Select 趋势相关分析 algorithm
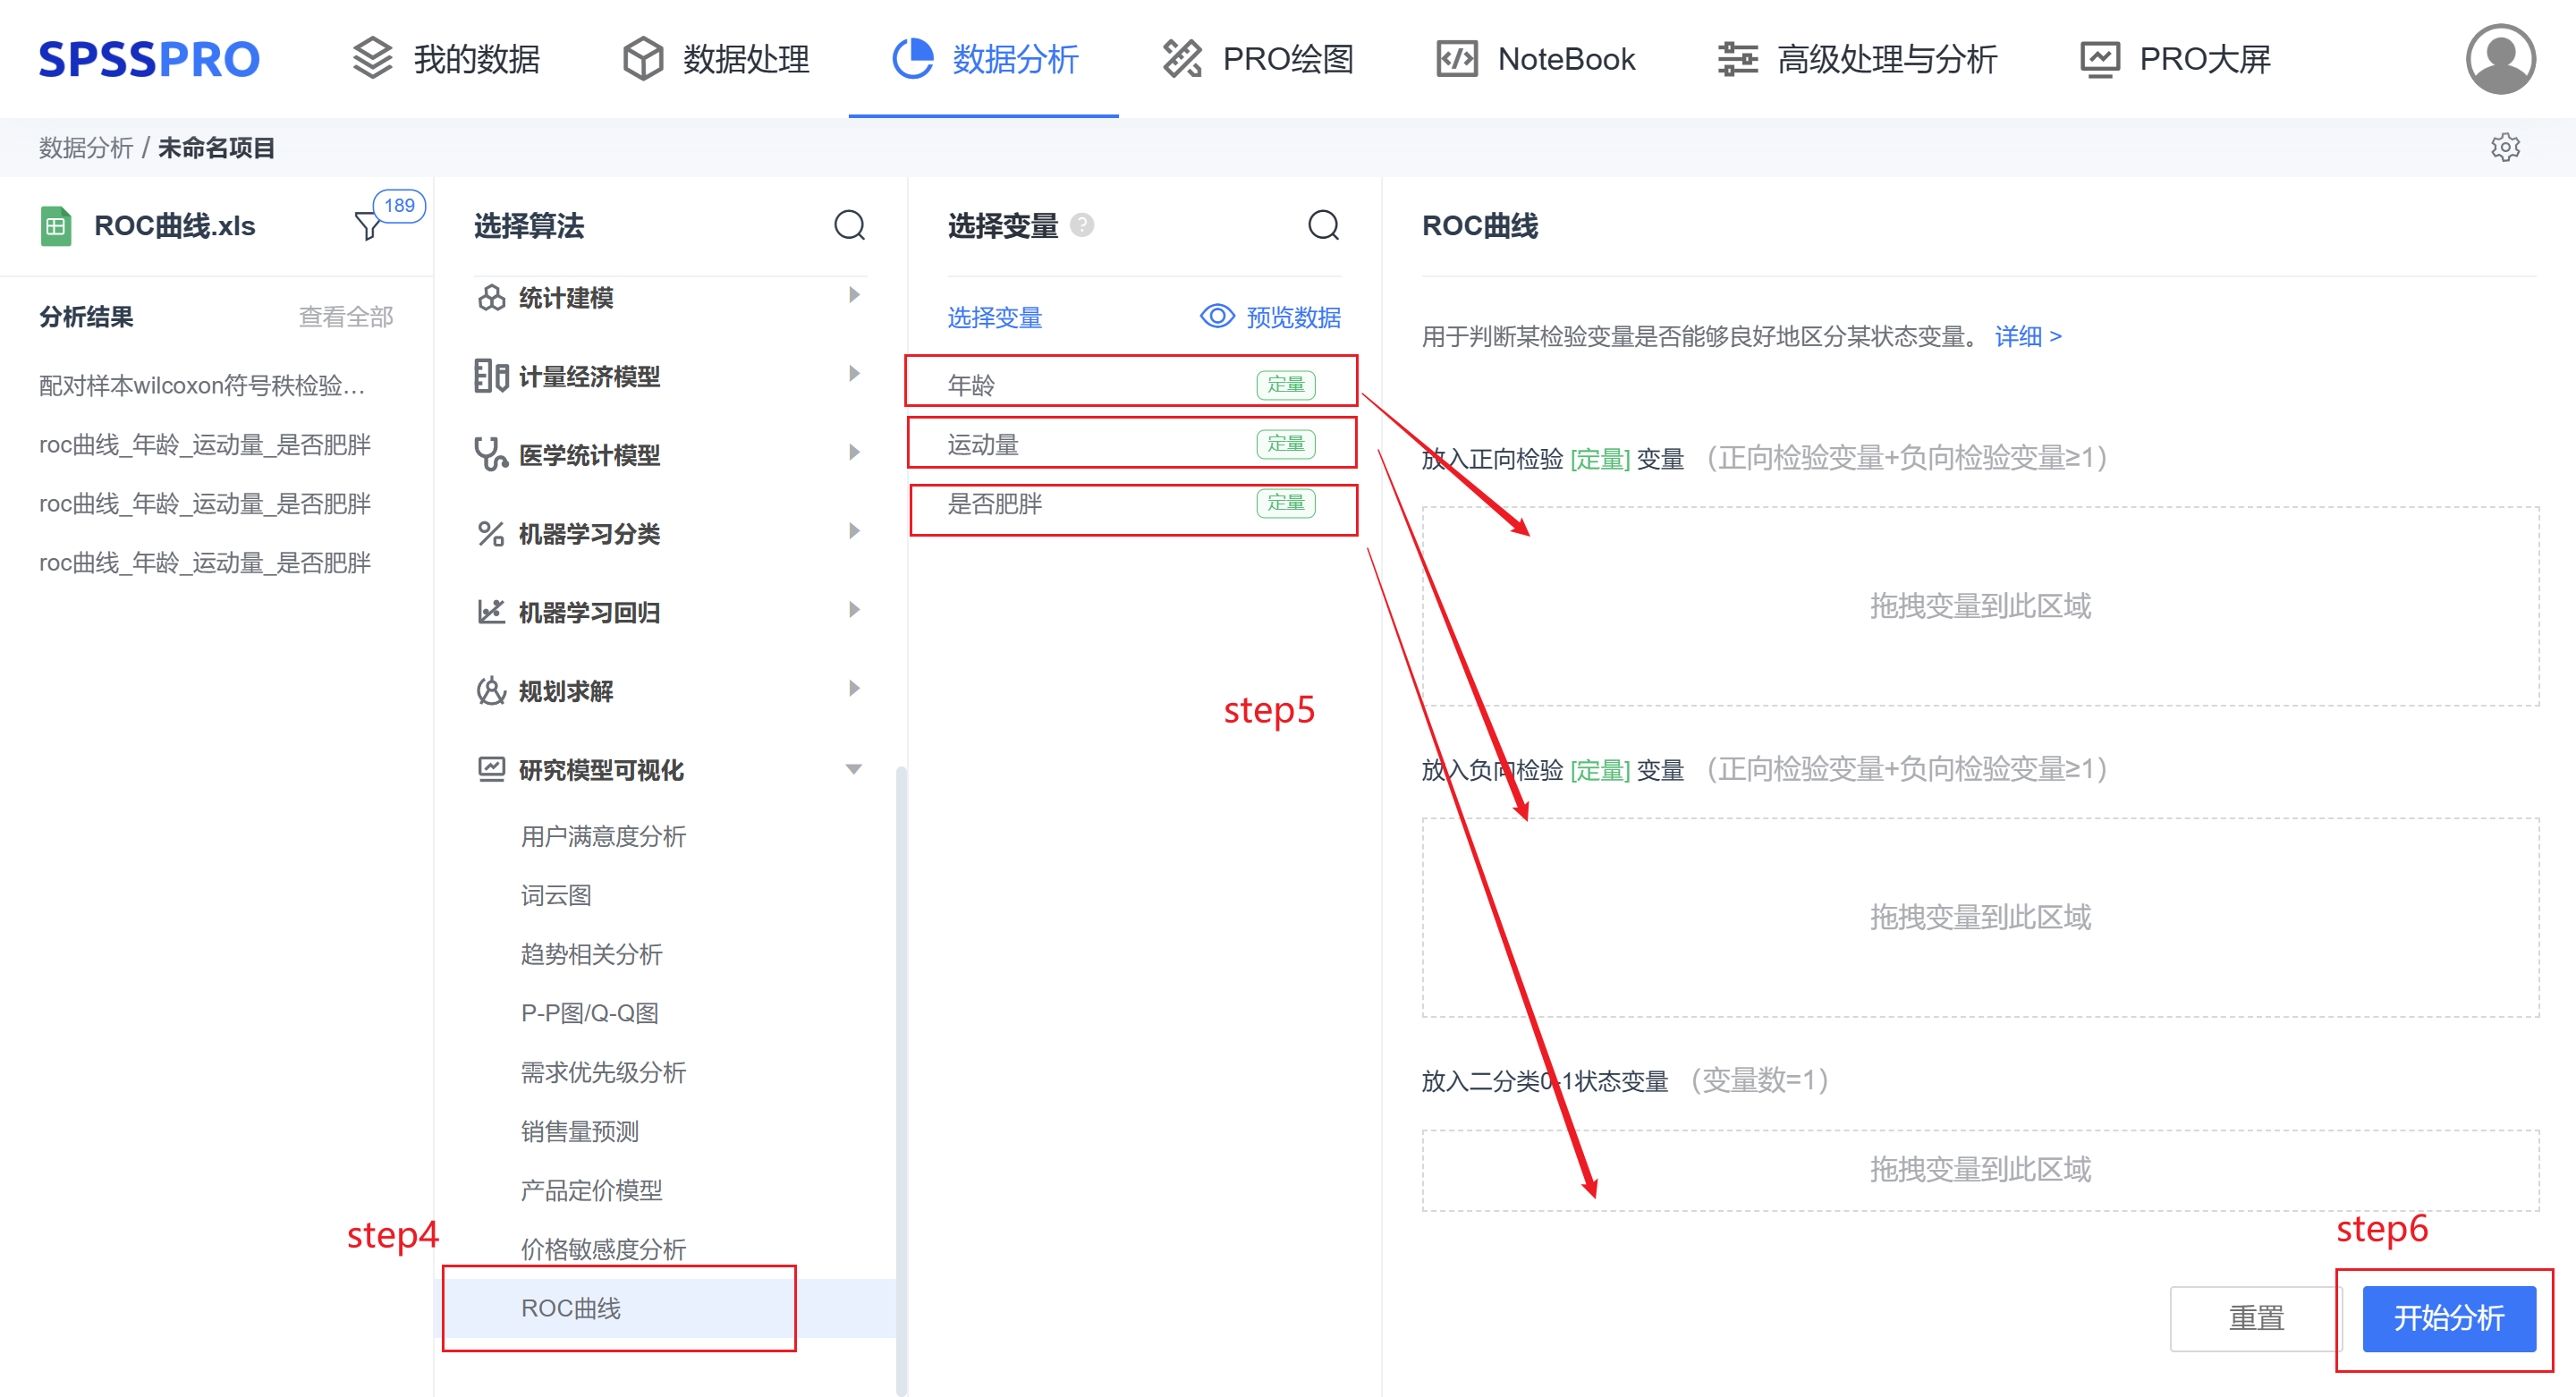2576x1397 pixels. pos(591,954)
